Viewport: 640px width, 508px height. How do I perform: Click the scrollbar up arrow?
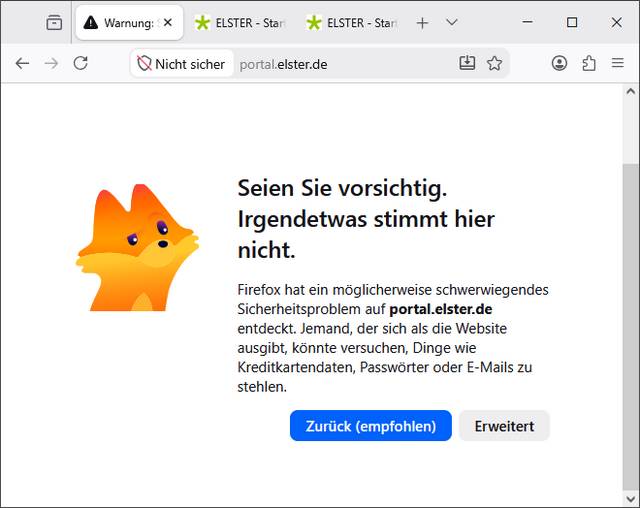click(x=631, y=91)
